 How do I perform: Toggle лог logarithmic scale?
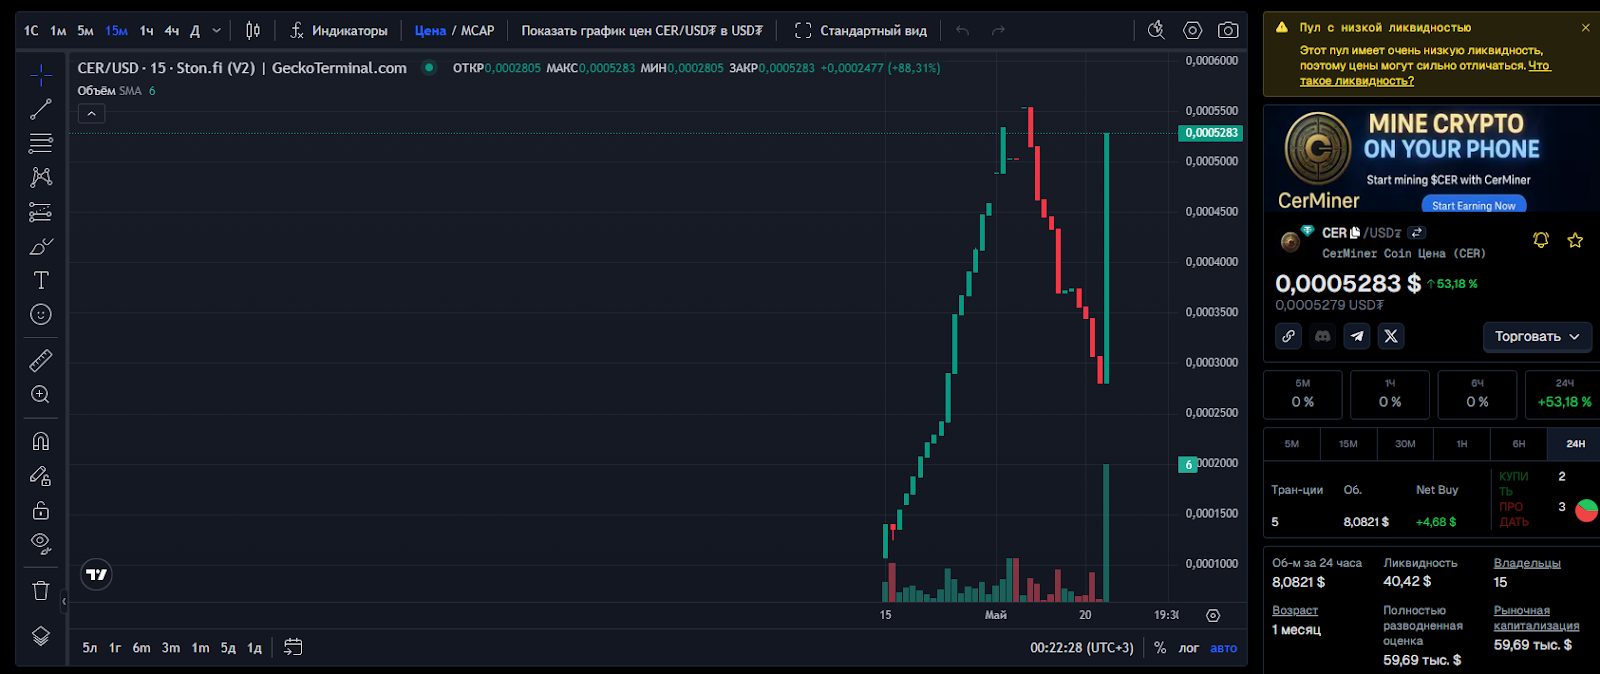[1188, 648]
